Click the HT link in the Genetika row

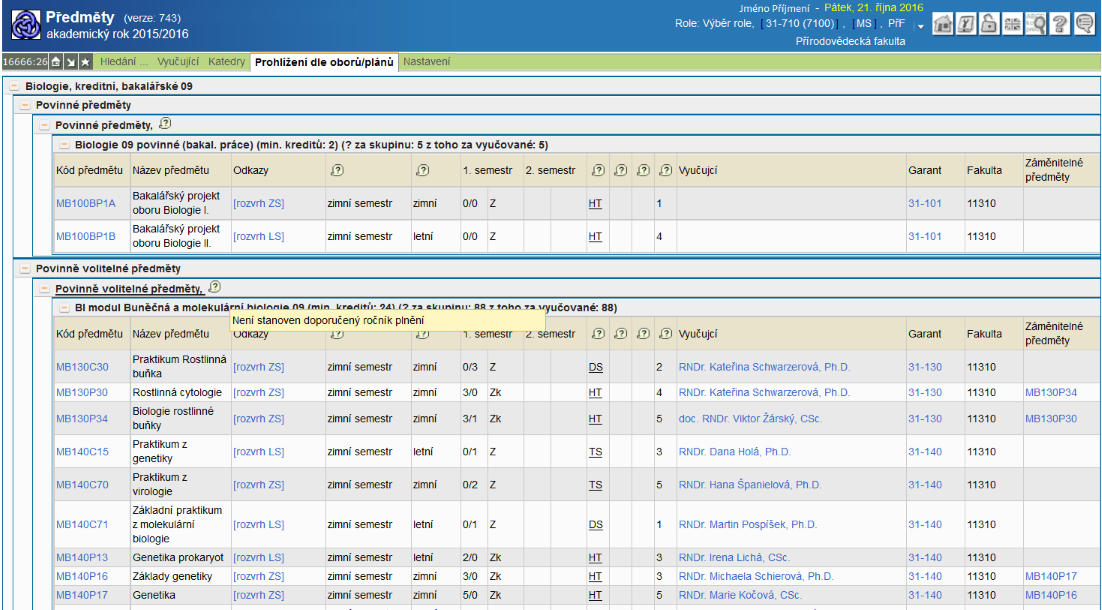pyautogui.click(x=595, y=595)
